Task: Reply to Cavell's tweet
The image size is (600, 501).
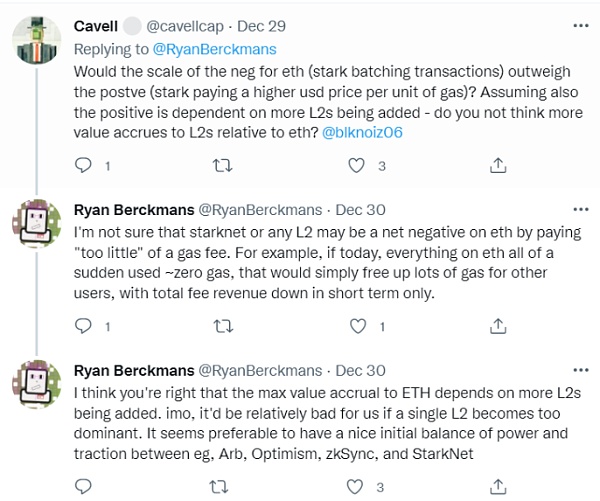Action: point(84,164)
